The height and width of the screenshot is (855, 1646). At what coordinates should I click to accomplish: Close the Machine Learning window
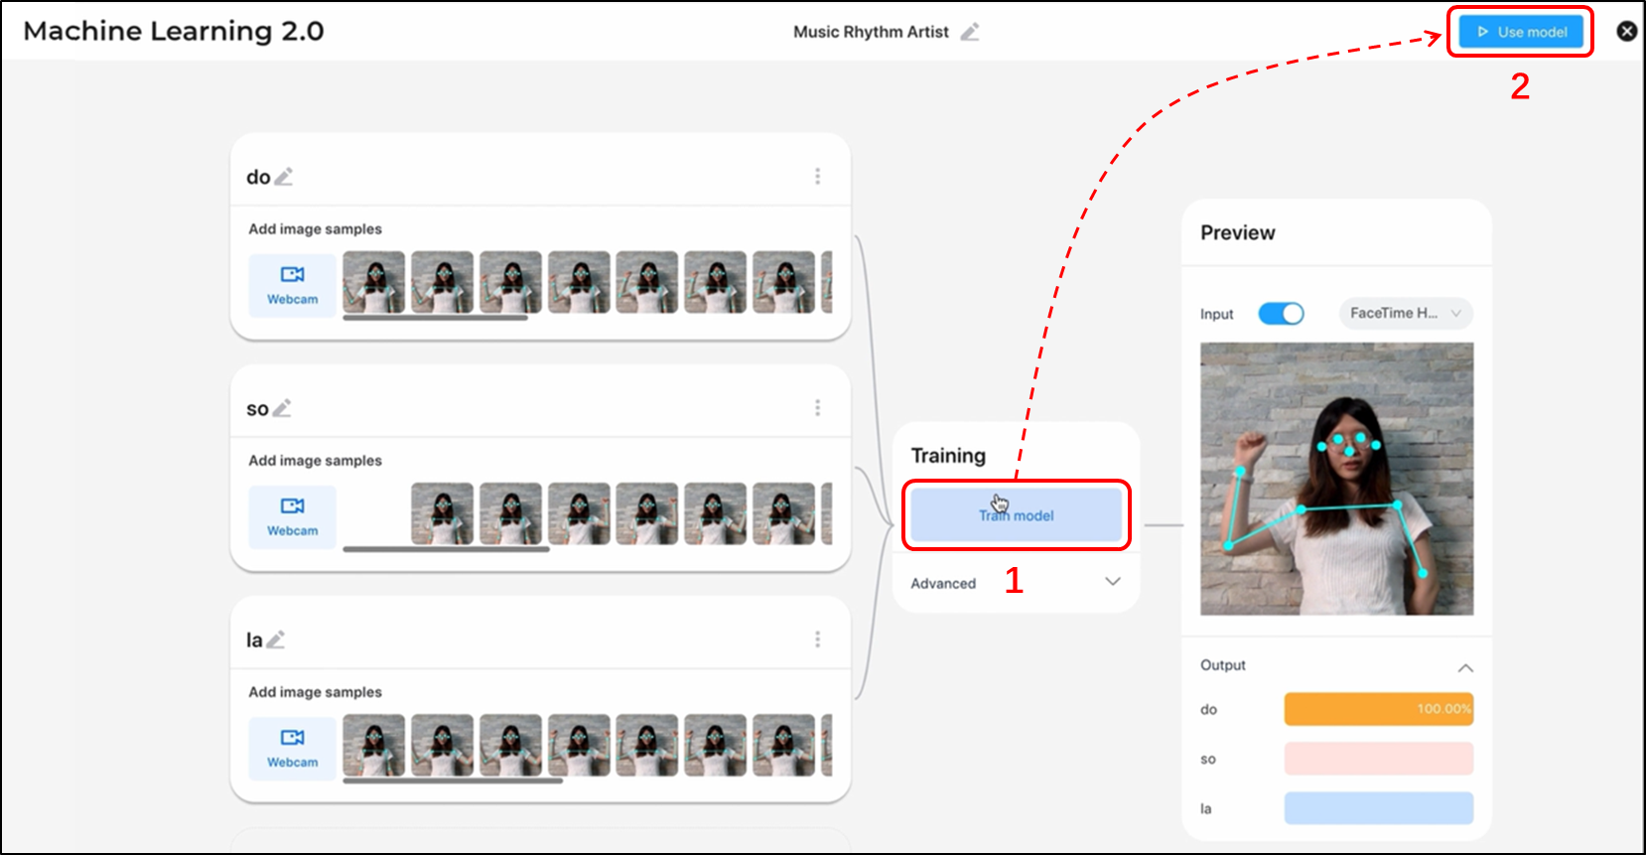(x=1627, y=31)
